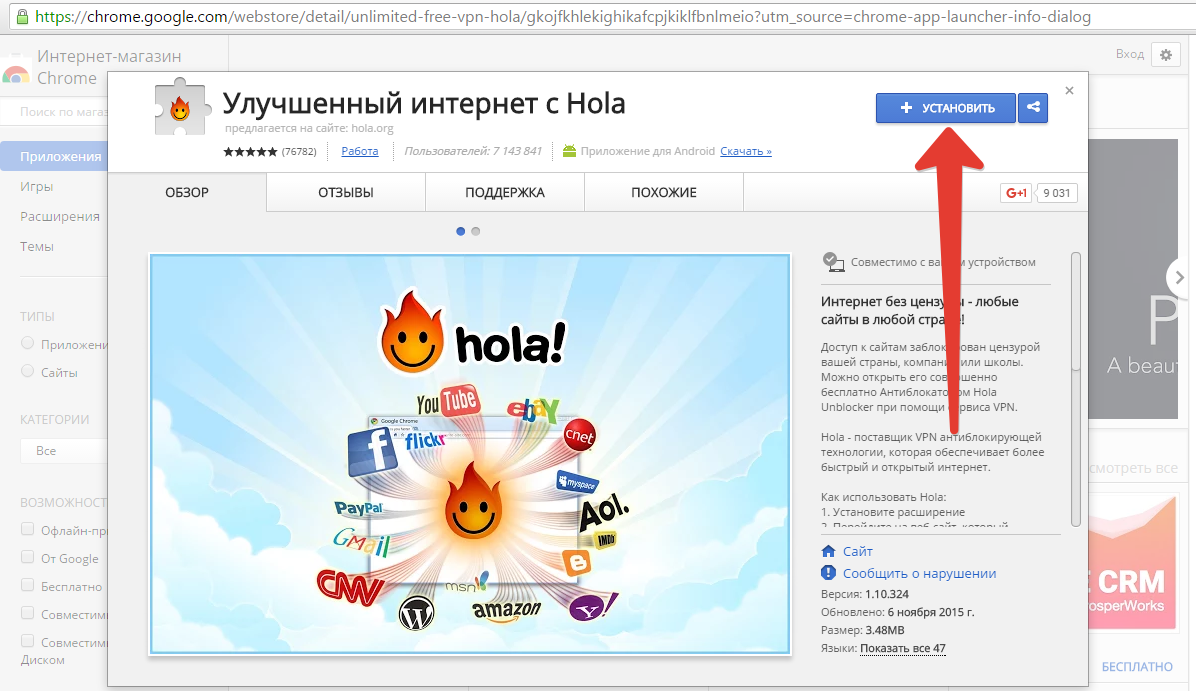1196x691 pixels.
Task: Select the Приложения type radio button
Action: pyautogui.click(x=27, y=343)
